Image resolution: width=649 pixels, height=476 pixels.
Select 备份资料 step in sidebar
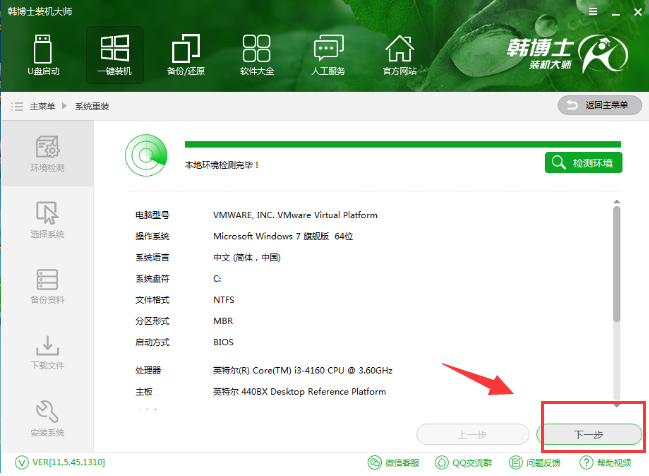47,286
